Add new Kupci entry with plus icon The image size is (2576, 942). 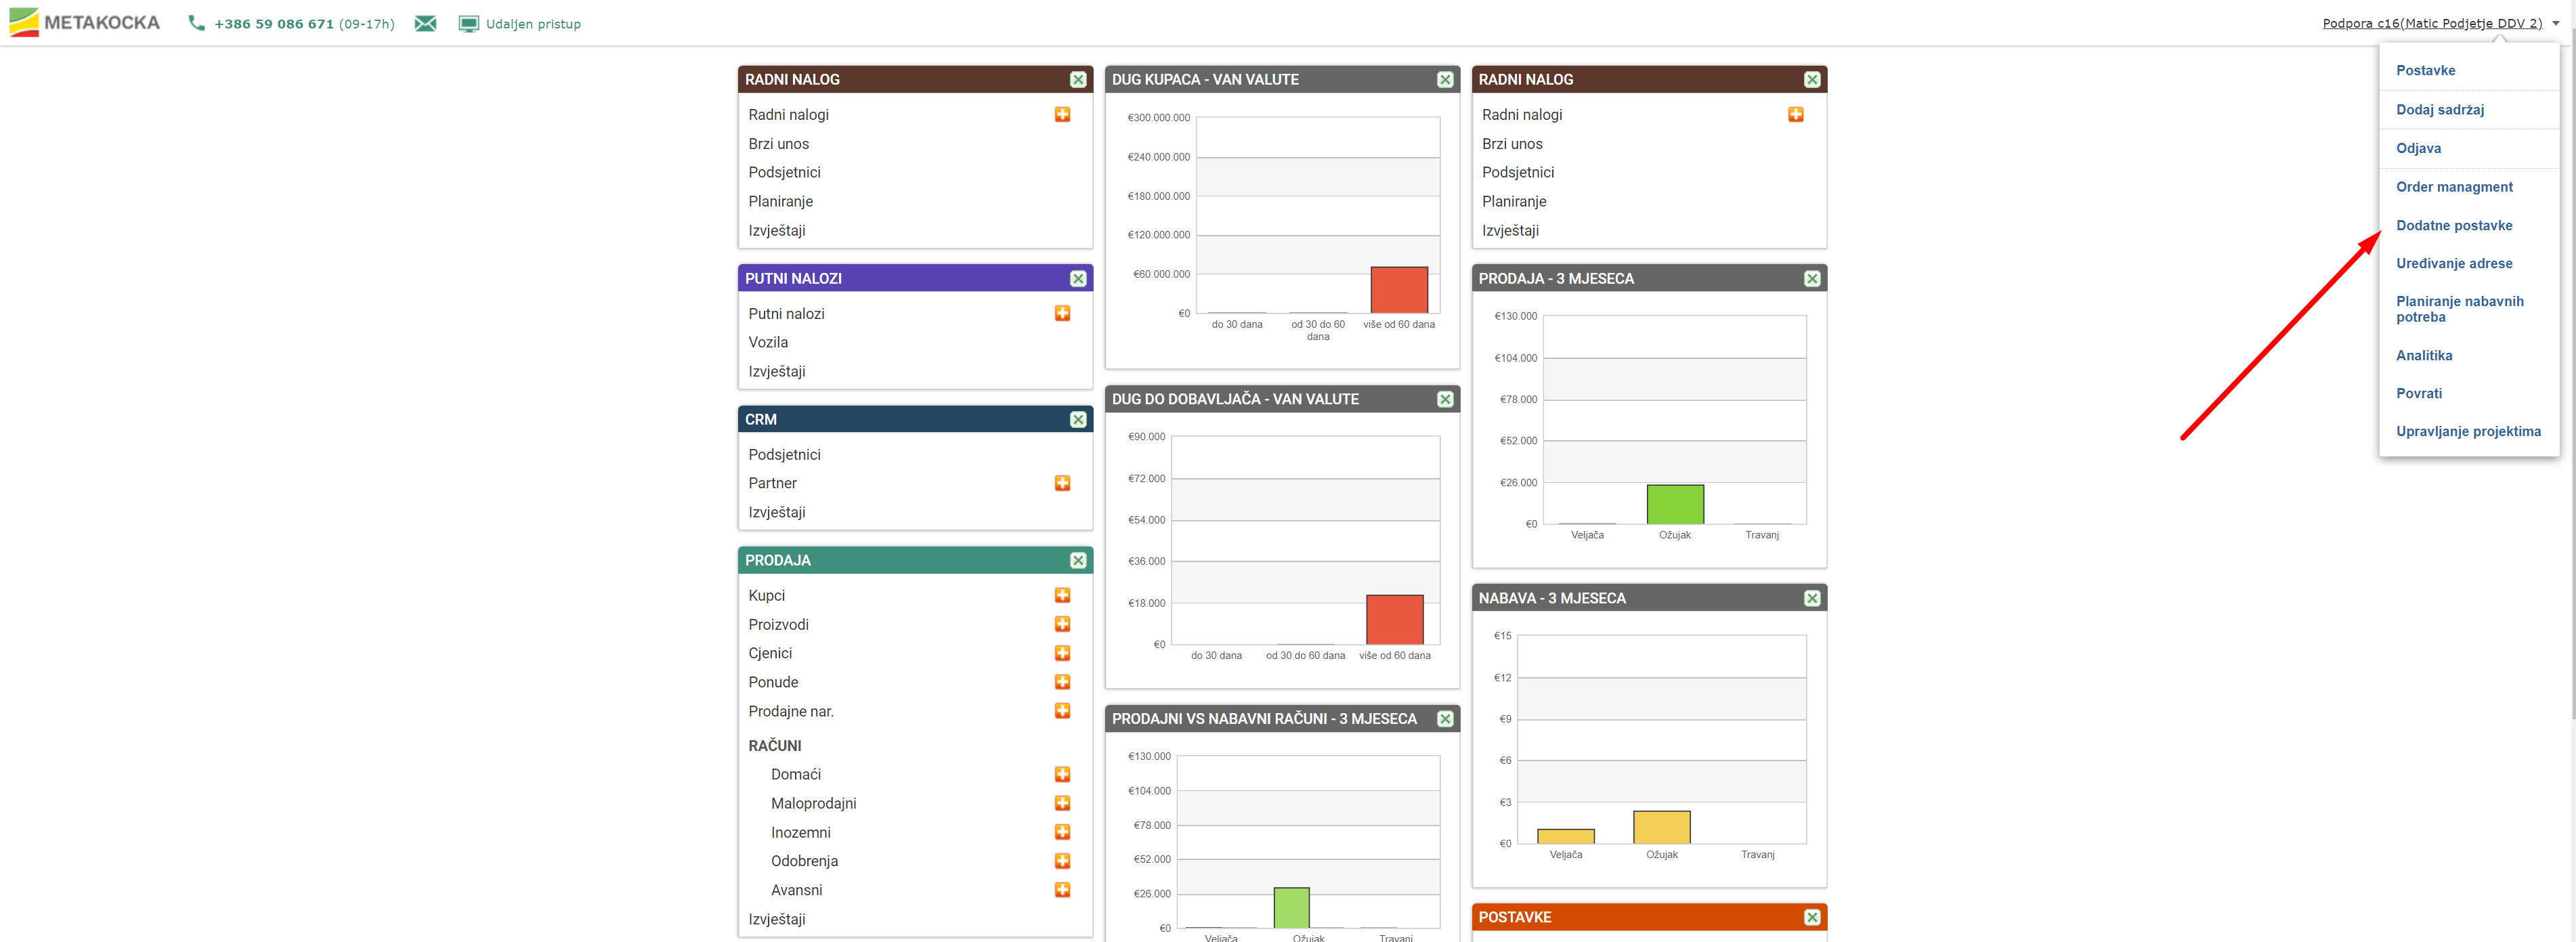1062,595
